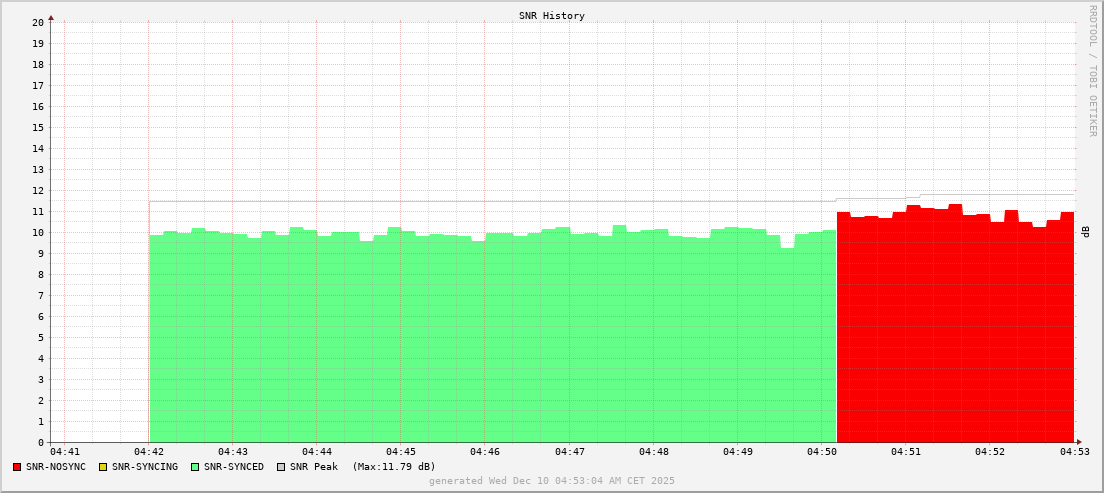1104x493 pixels.
Task: Click the yellow SNR-SYNCING legend swatch
Action: (102, 467)
